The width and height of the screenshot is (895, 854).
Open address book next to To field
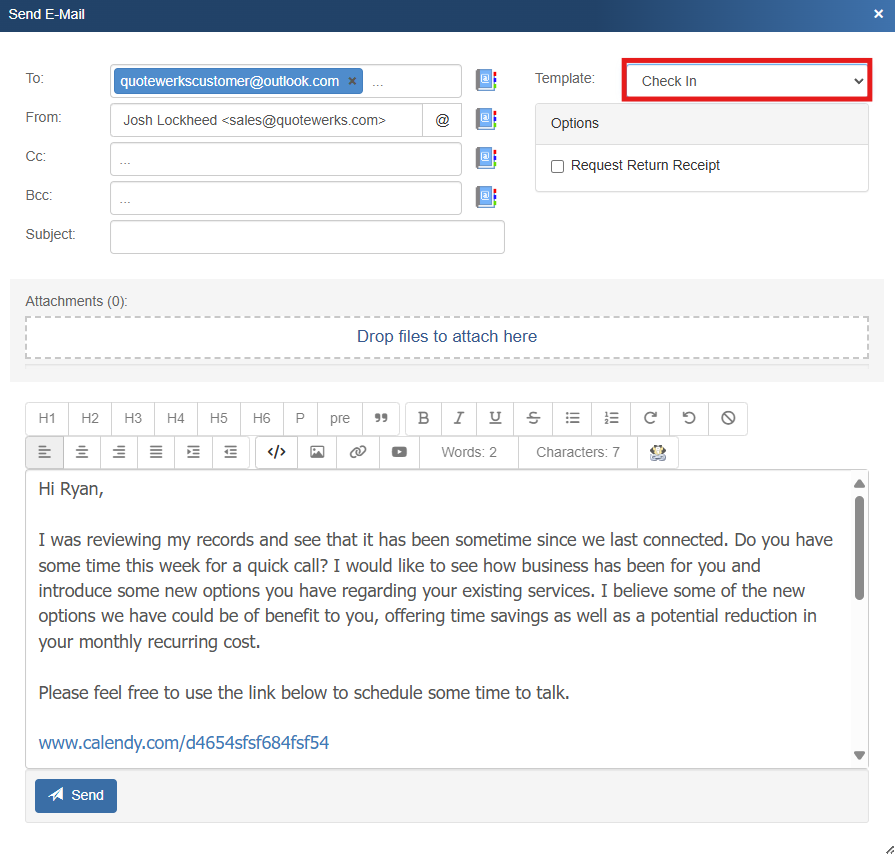[486, 81]
